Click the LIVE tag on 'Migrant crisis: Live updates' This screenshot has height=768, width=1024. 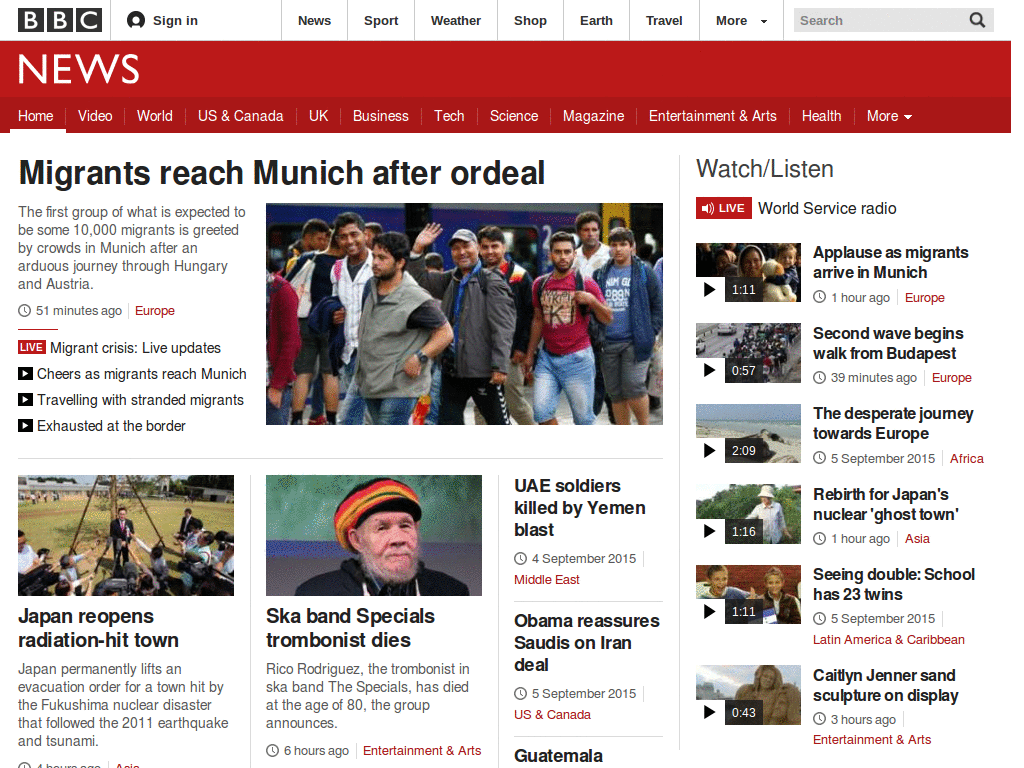(31, 348)
